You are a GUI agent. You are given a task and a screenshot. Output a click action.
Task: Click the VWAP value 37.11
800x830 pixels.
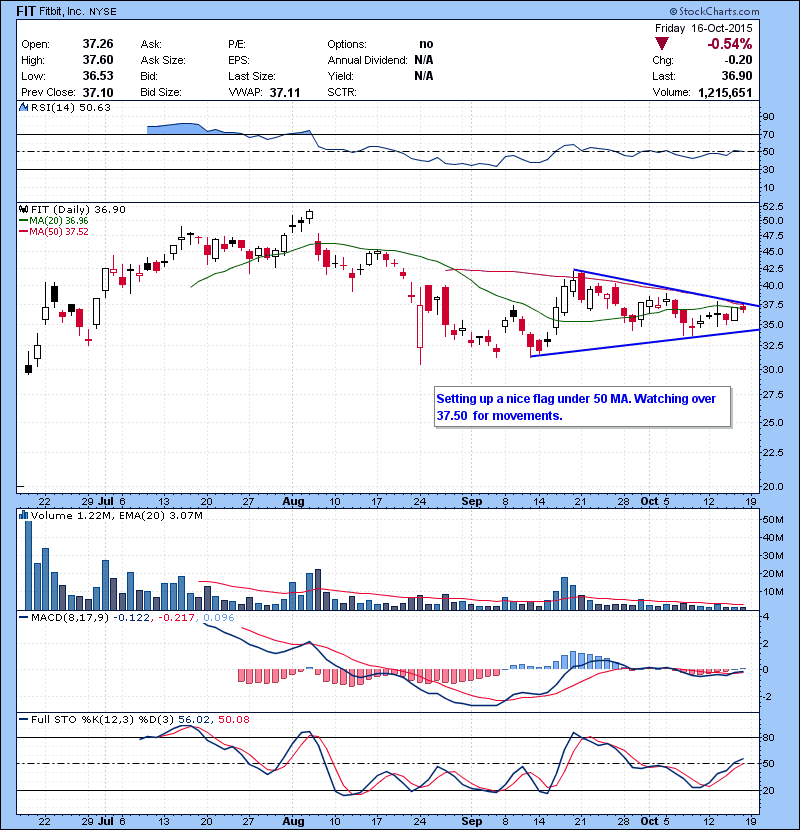285,93
